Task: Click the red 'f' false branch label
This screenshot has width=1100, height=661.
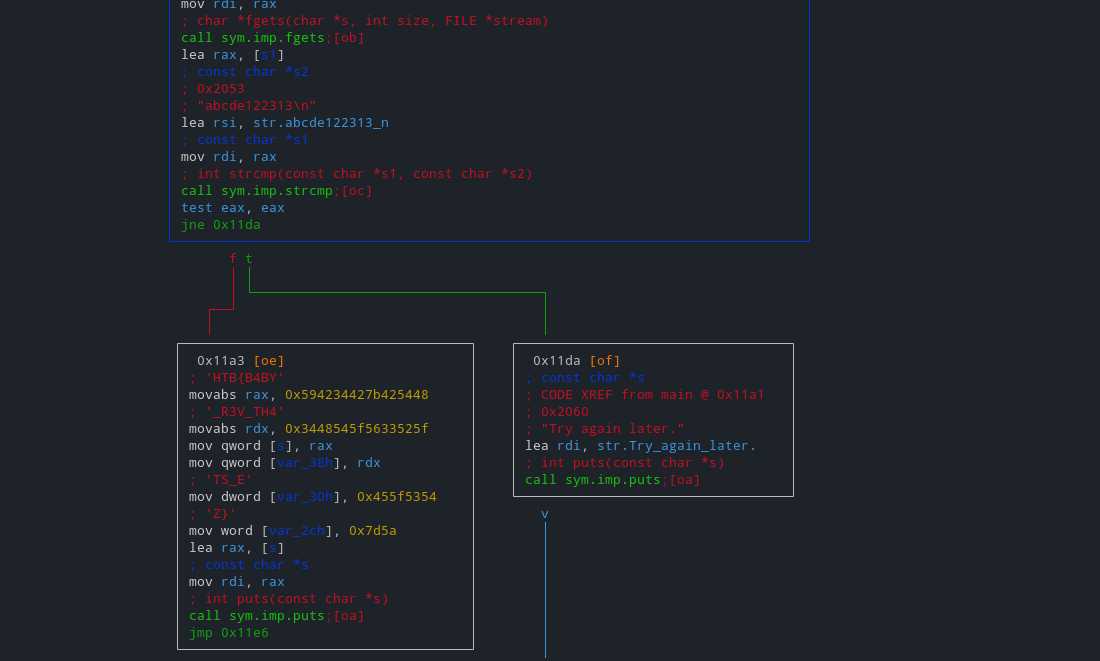Action: 233,259
